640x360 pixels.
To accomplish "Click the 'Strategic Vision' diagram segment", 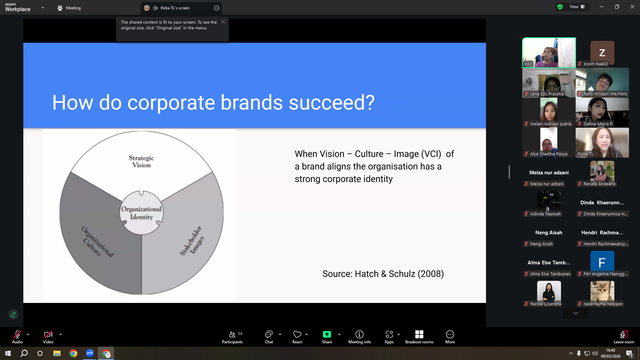I will pyautogui.click(x=141, y=161).
